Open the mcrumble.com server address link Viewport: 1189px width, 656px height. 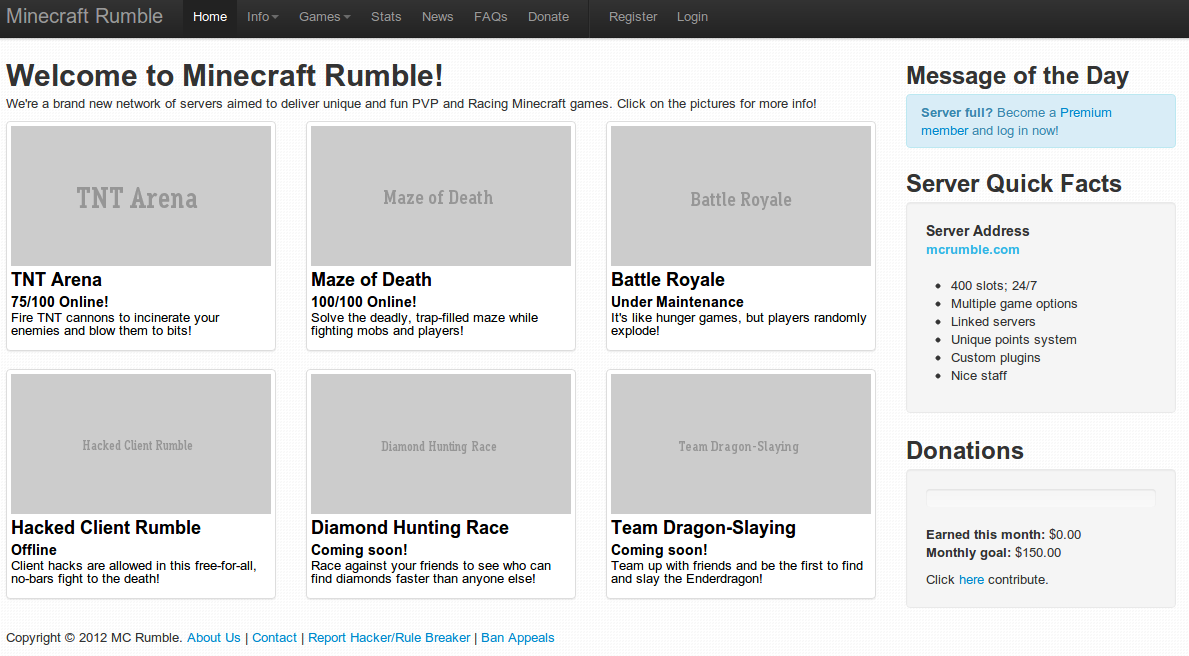(x=972, y=250)
